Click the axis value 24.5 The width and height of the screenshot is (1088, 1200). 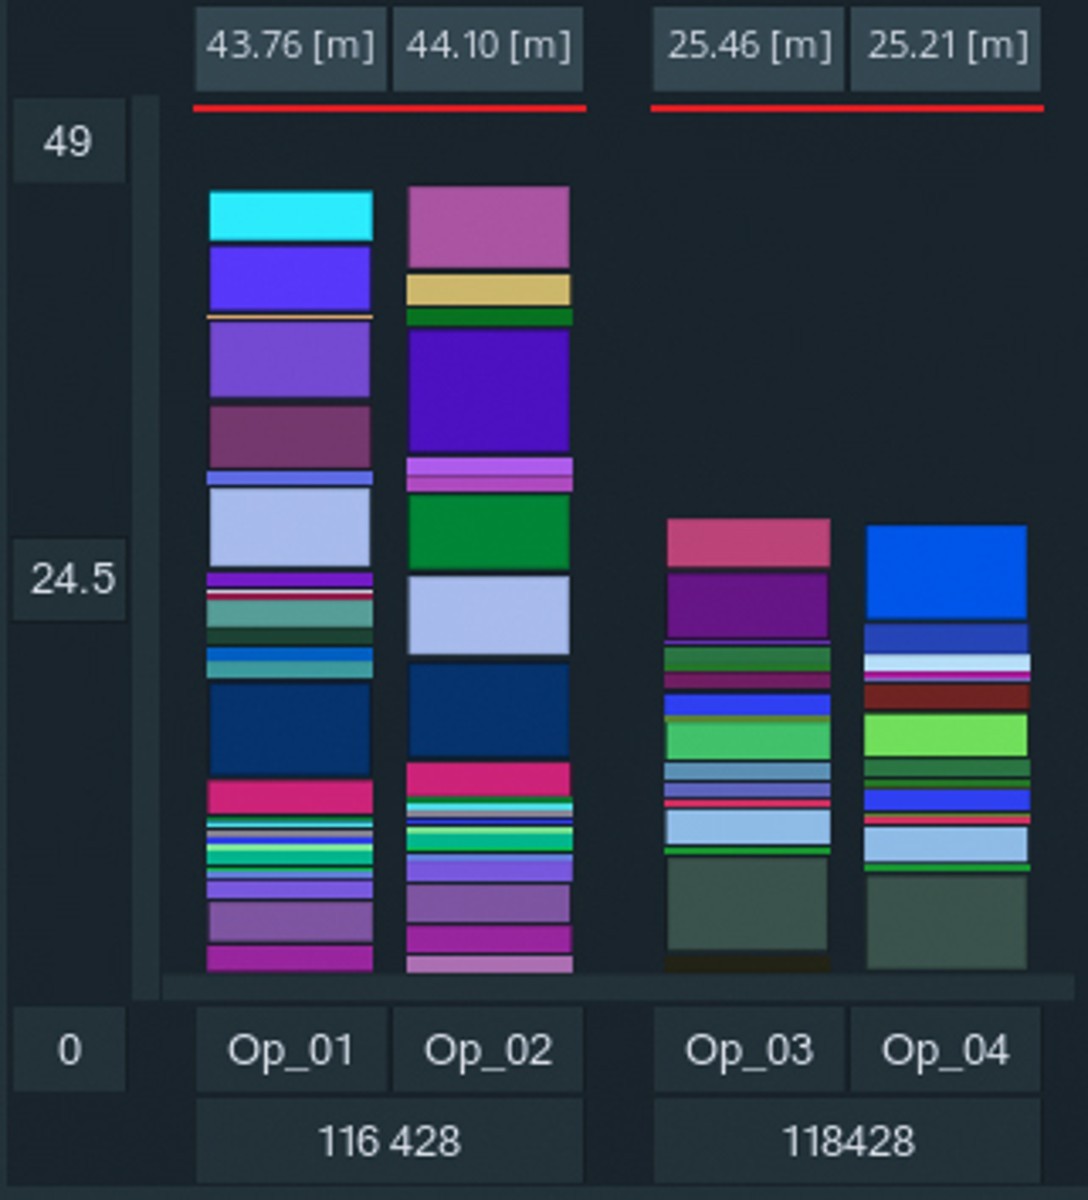point(69,578)
